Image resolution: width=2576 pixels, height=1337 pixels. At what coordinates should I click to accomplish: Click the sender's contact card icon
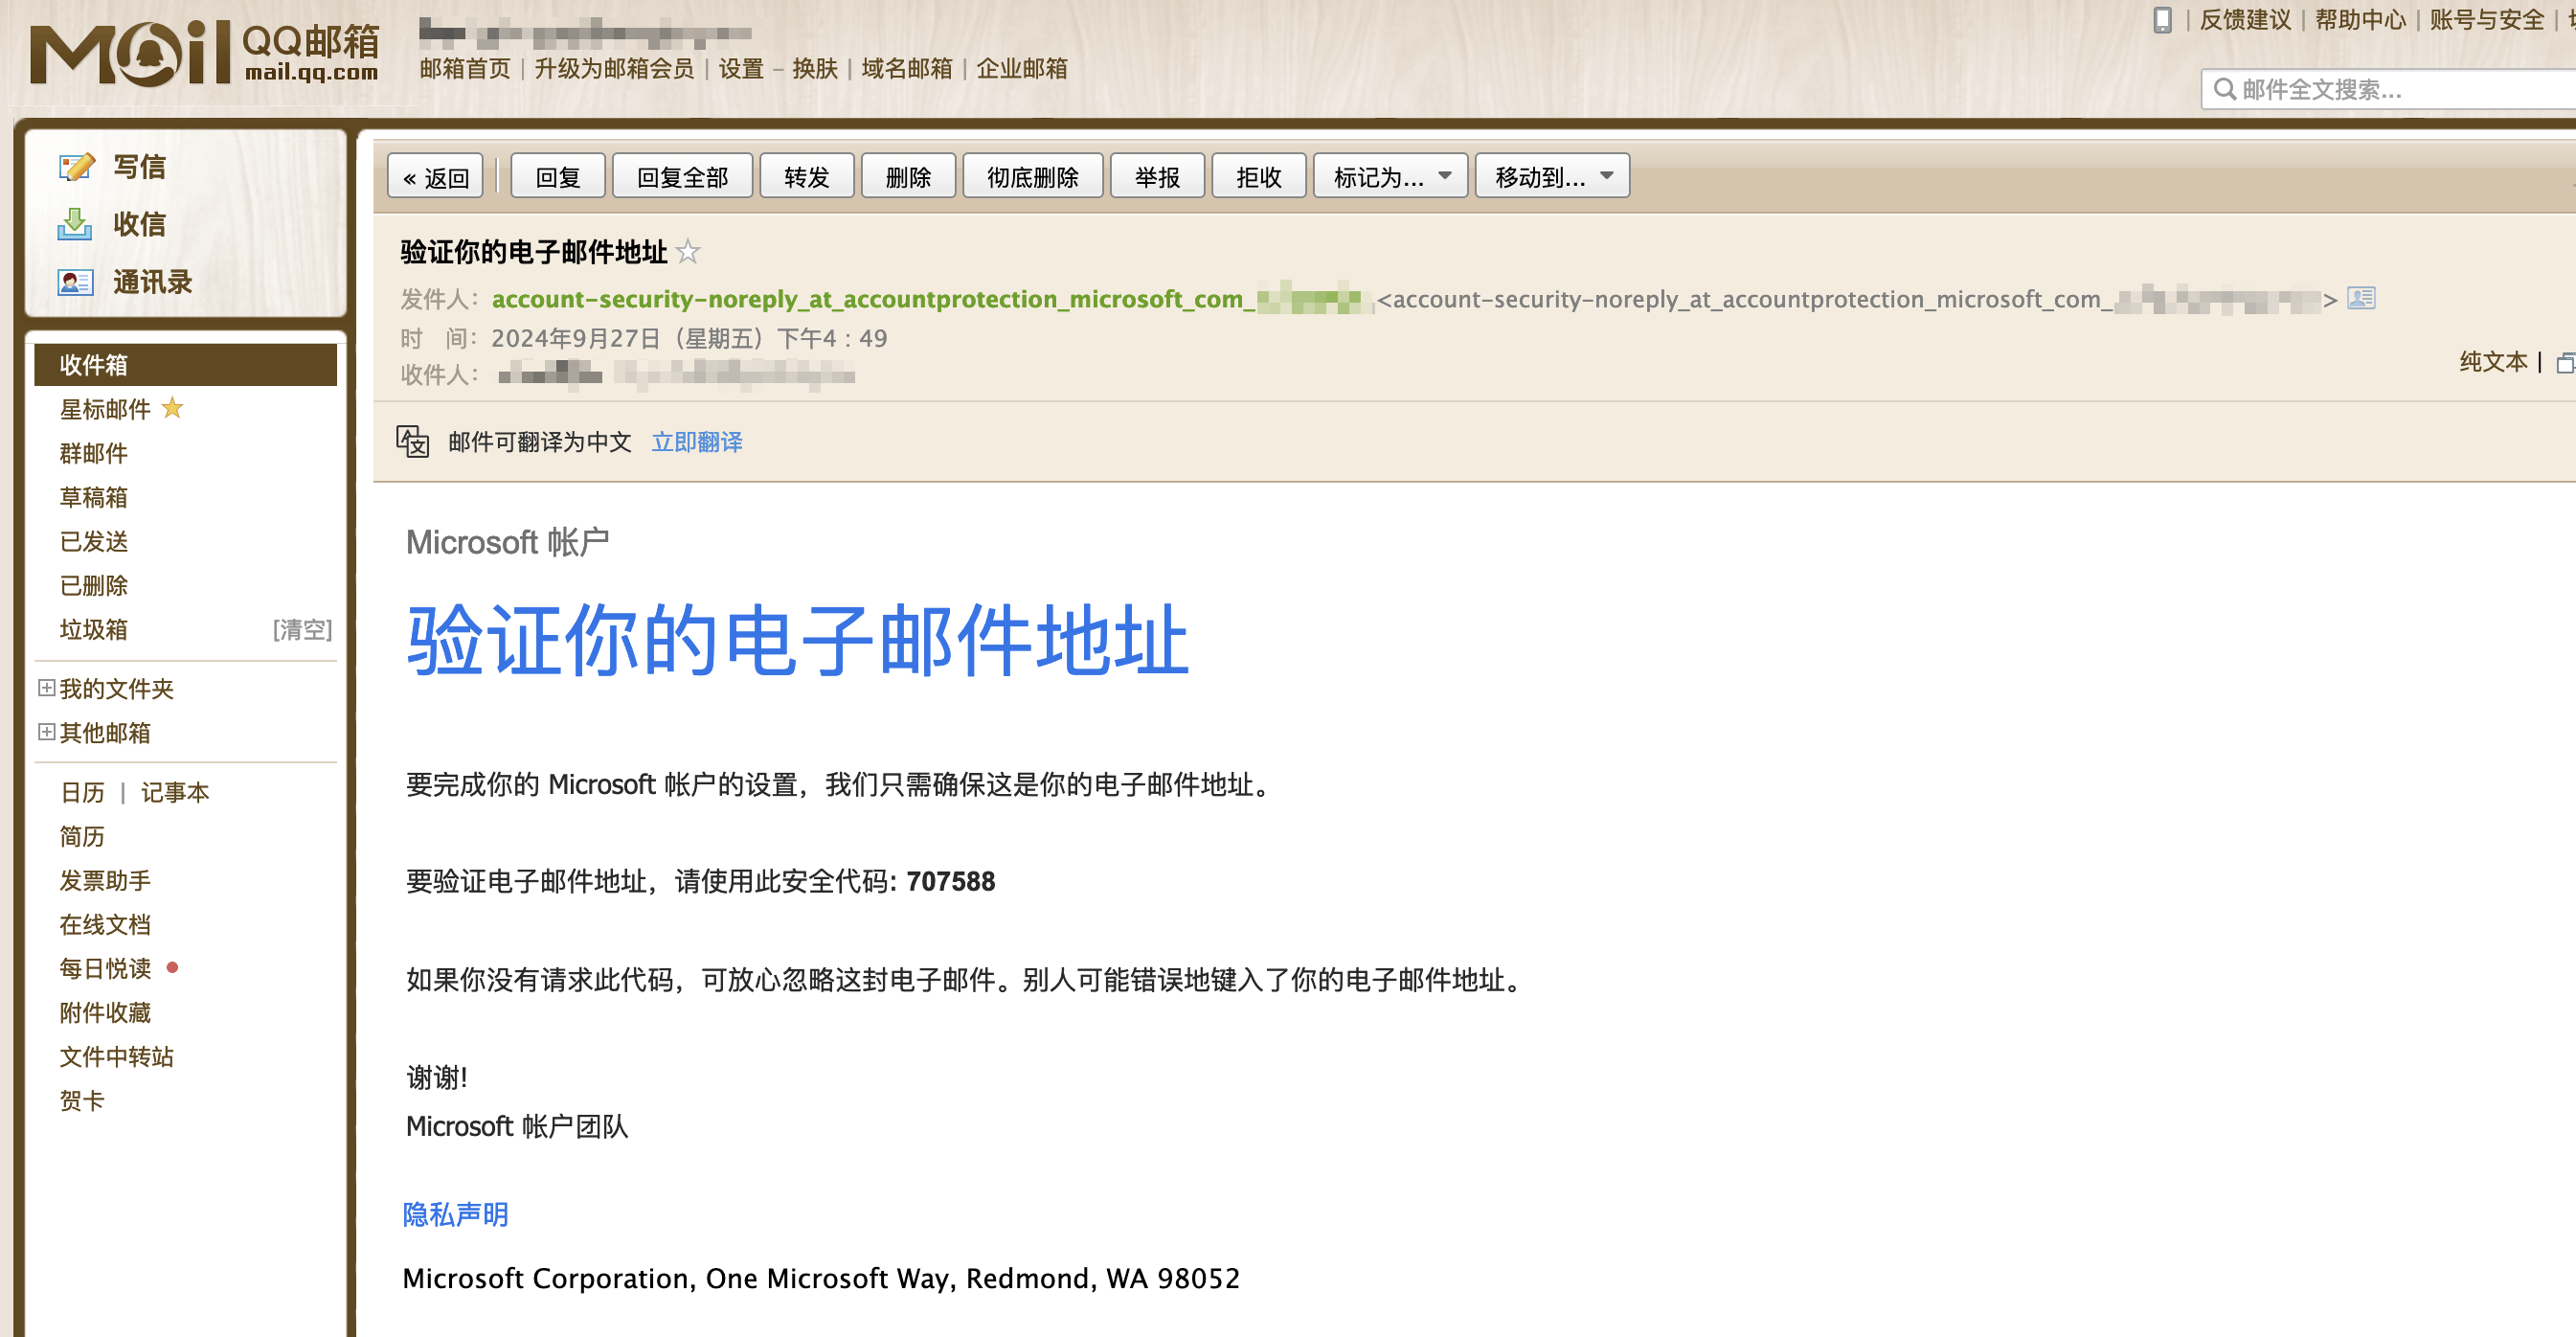pyautogui.click(x=2361, y=298)
